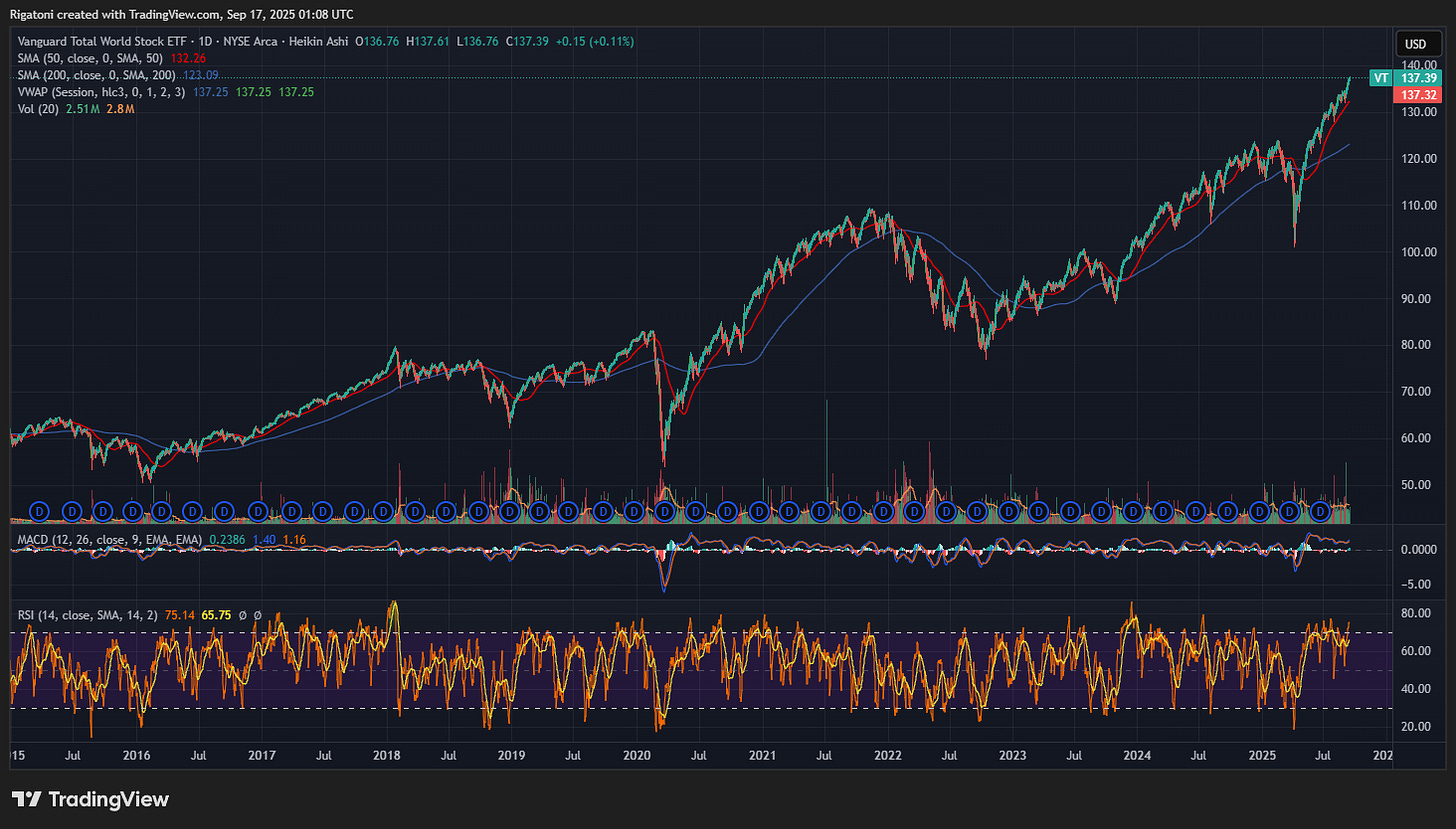Click the 2025 label on time axis
The width and height of the screenshot is (1456, 829).
point(1262,756)
